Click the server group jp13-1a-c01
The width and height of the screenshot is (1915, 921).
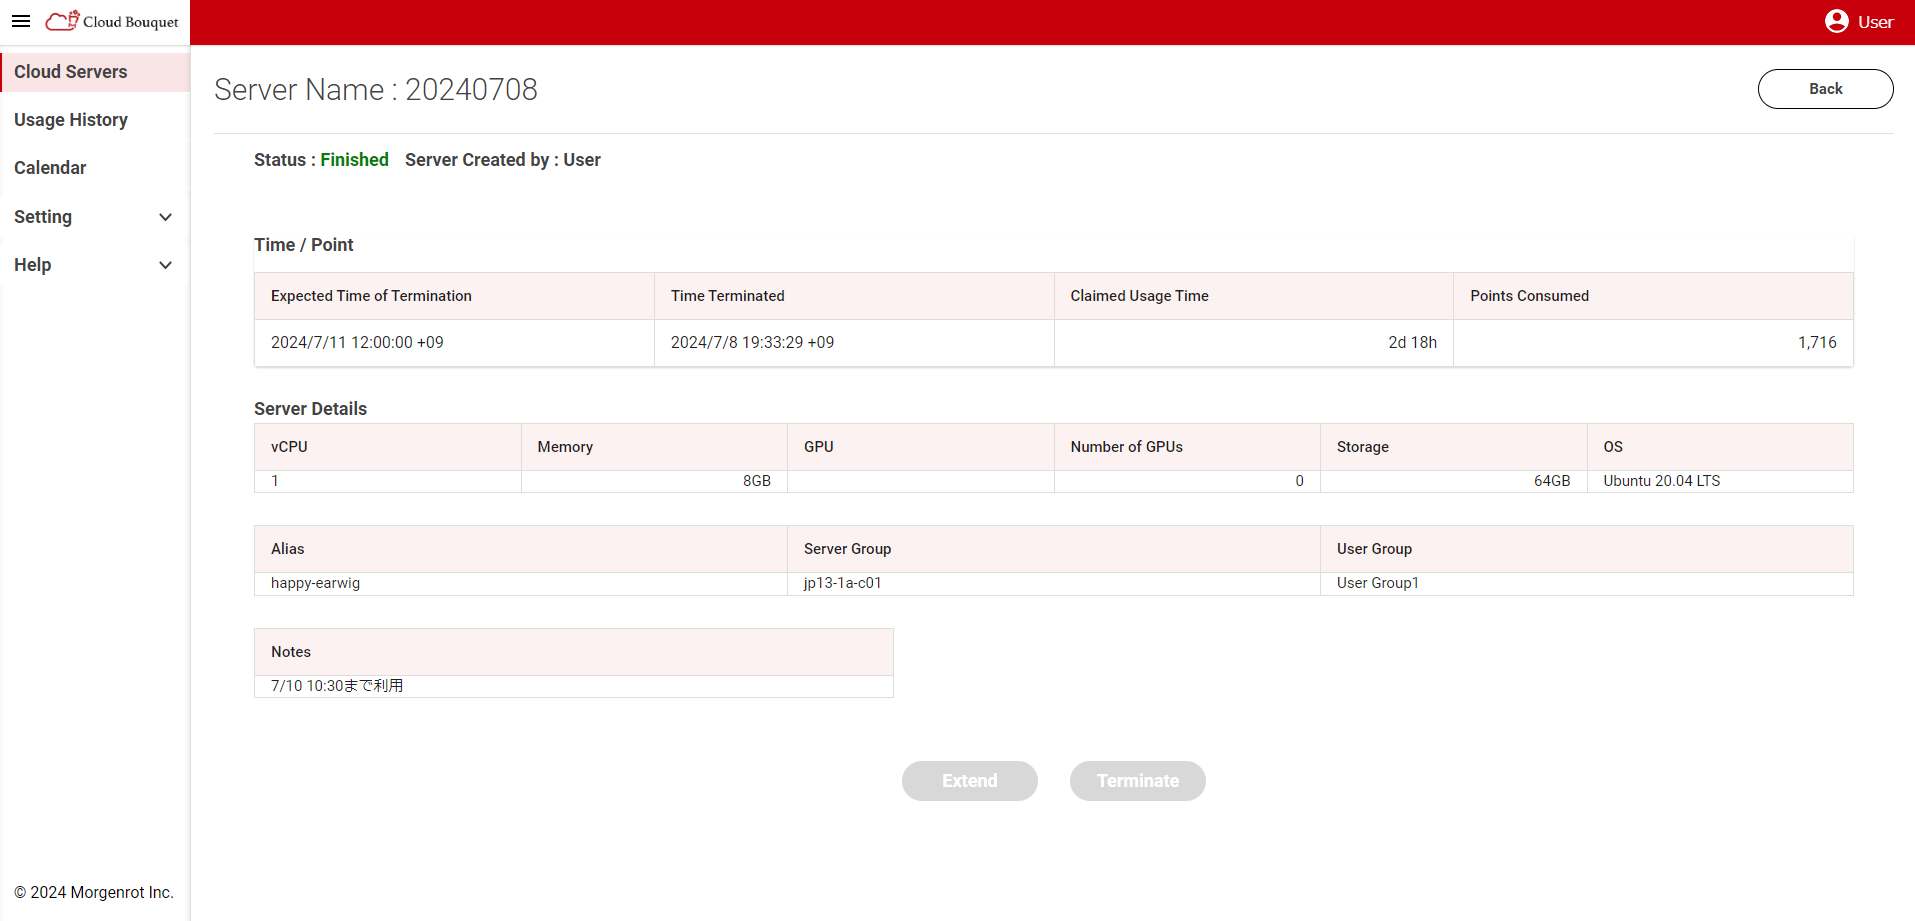point(843,583)
